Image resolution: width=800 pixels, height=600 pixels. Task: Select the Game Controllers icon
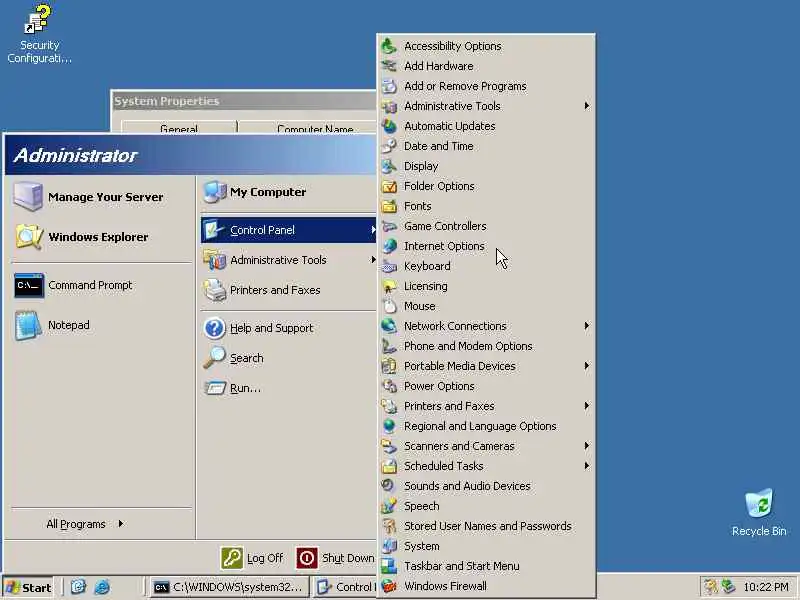389,226
